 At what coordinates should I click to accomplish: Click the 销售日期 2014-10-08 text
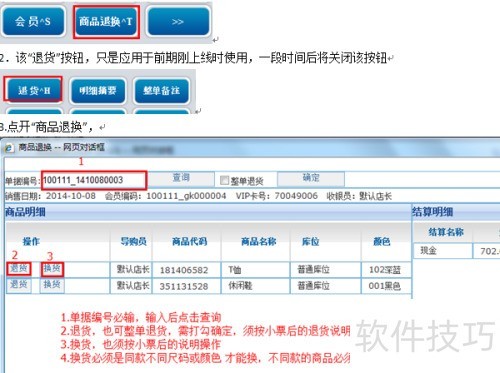coord(51,196)
